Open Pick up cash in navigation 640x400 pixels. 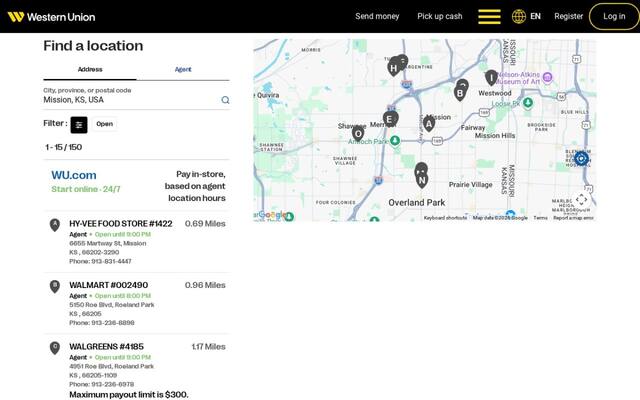click(x=440, y=16)
